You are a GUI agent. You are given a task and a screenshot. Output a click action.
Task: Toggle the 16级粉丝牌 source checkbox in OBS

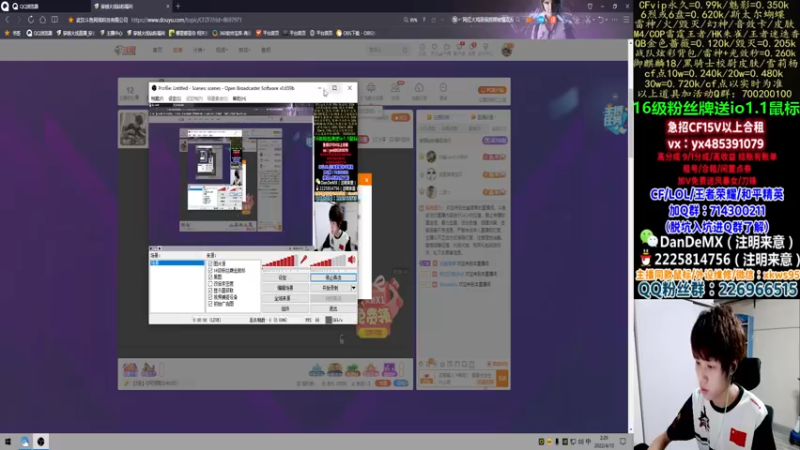pyautogui.click(x=210, y=270)
